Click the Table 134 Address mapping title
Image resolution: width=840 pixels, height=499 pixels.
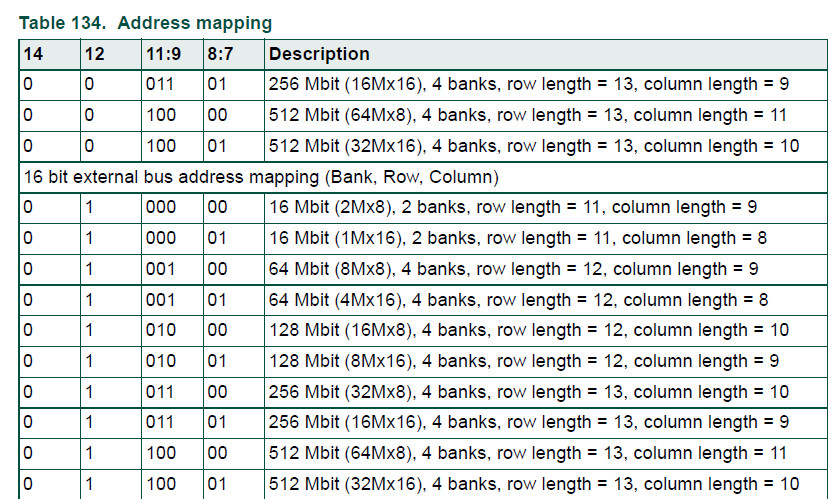pos(145,23)
